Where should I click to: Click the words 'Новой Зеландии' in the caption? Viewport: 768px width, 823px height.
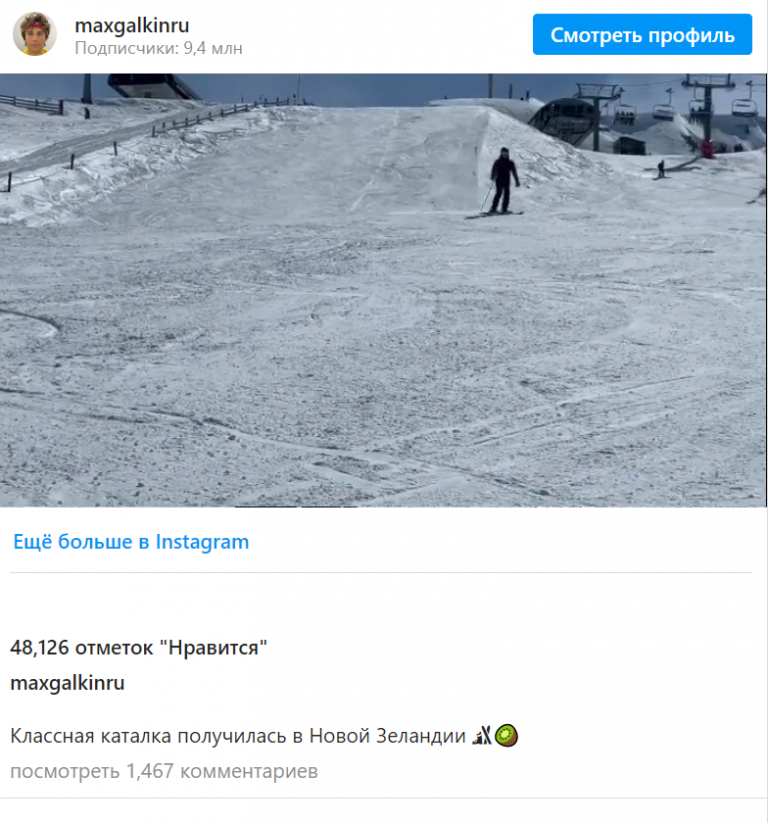(387, 736)
